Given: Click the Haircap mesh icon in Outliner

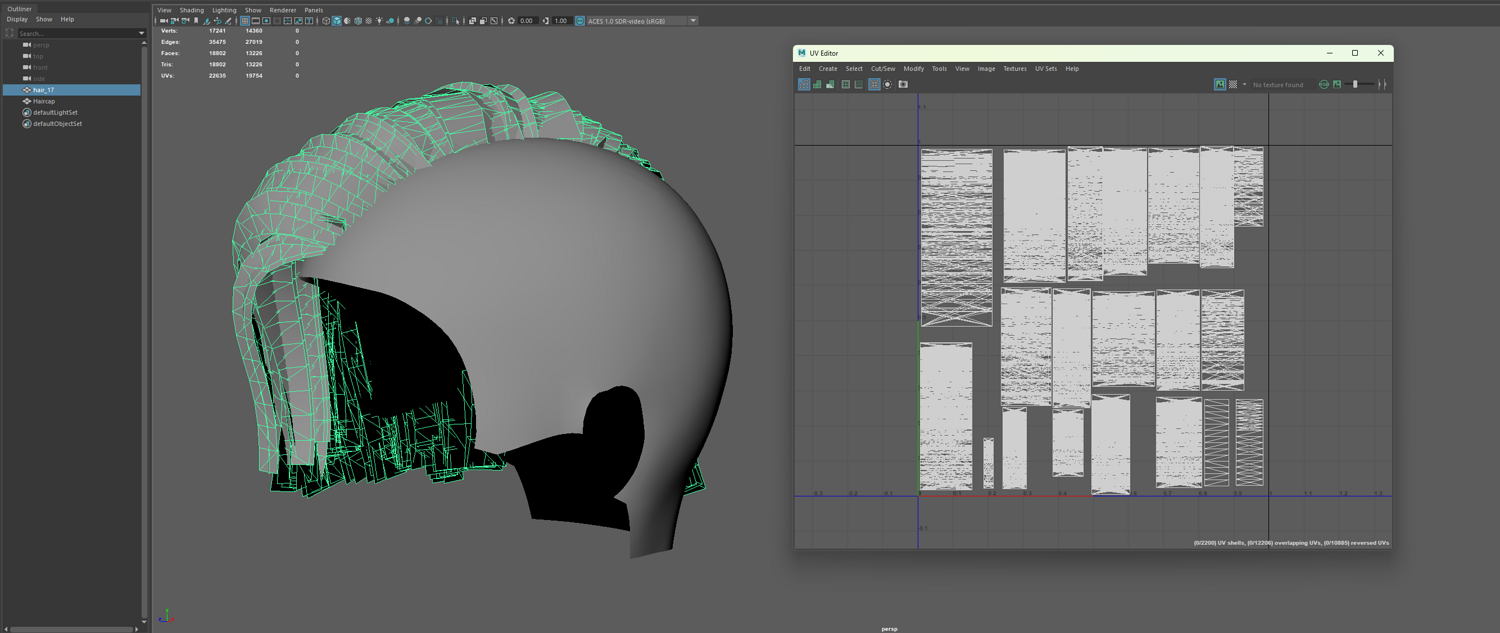Looking at the screenshot, I should [27, 101].
